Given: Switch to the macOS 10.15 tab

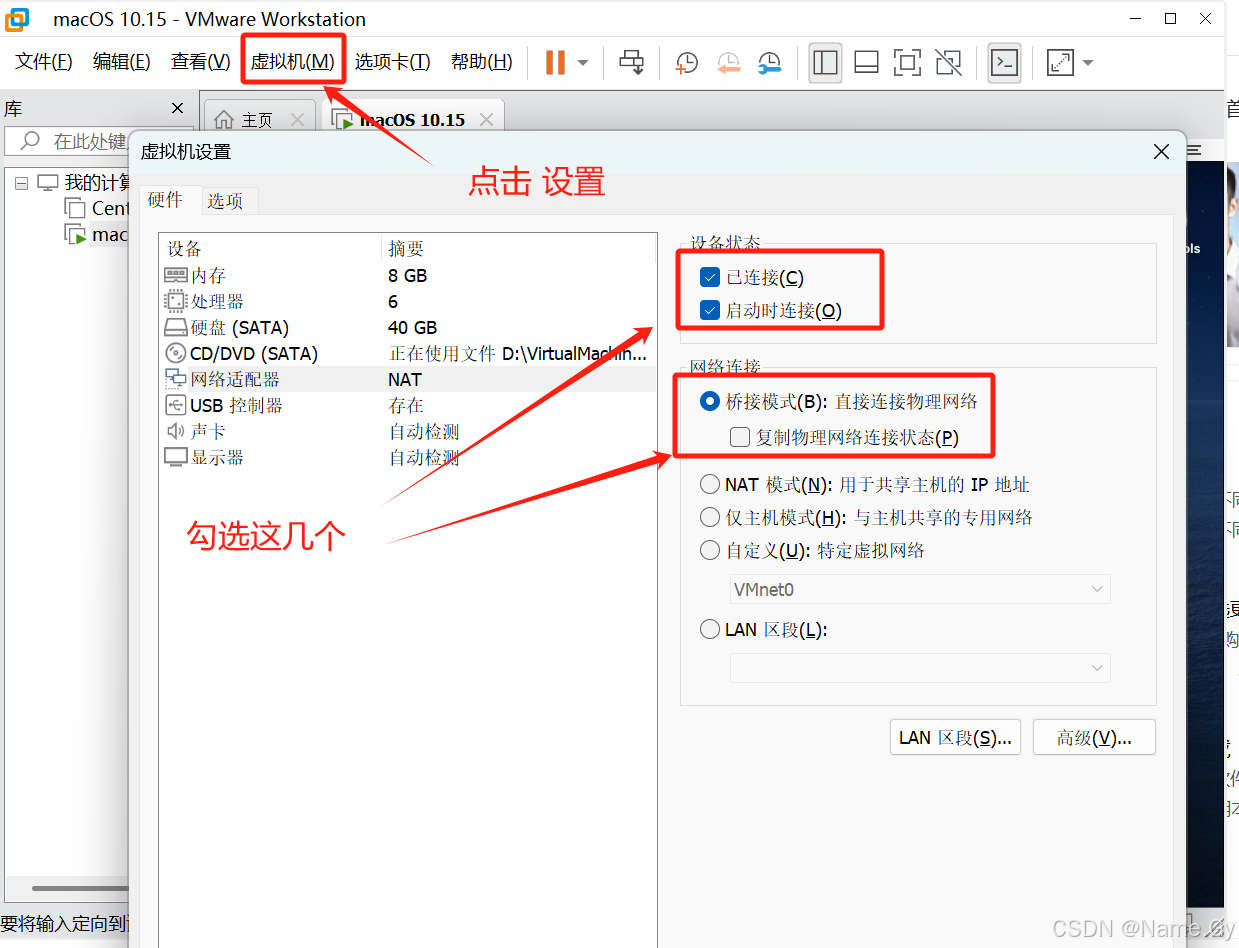Looking at the screenshot, I should [412, 120].
